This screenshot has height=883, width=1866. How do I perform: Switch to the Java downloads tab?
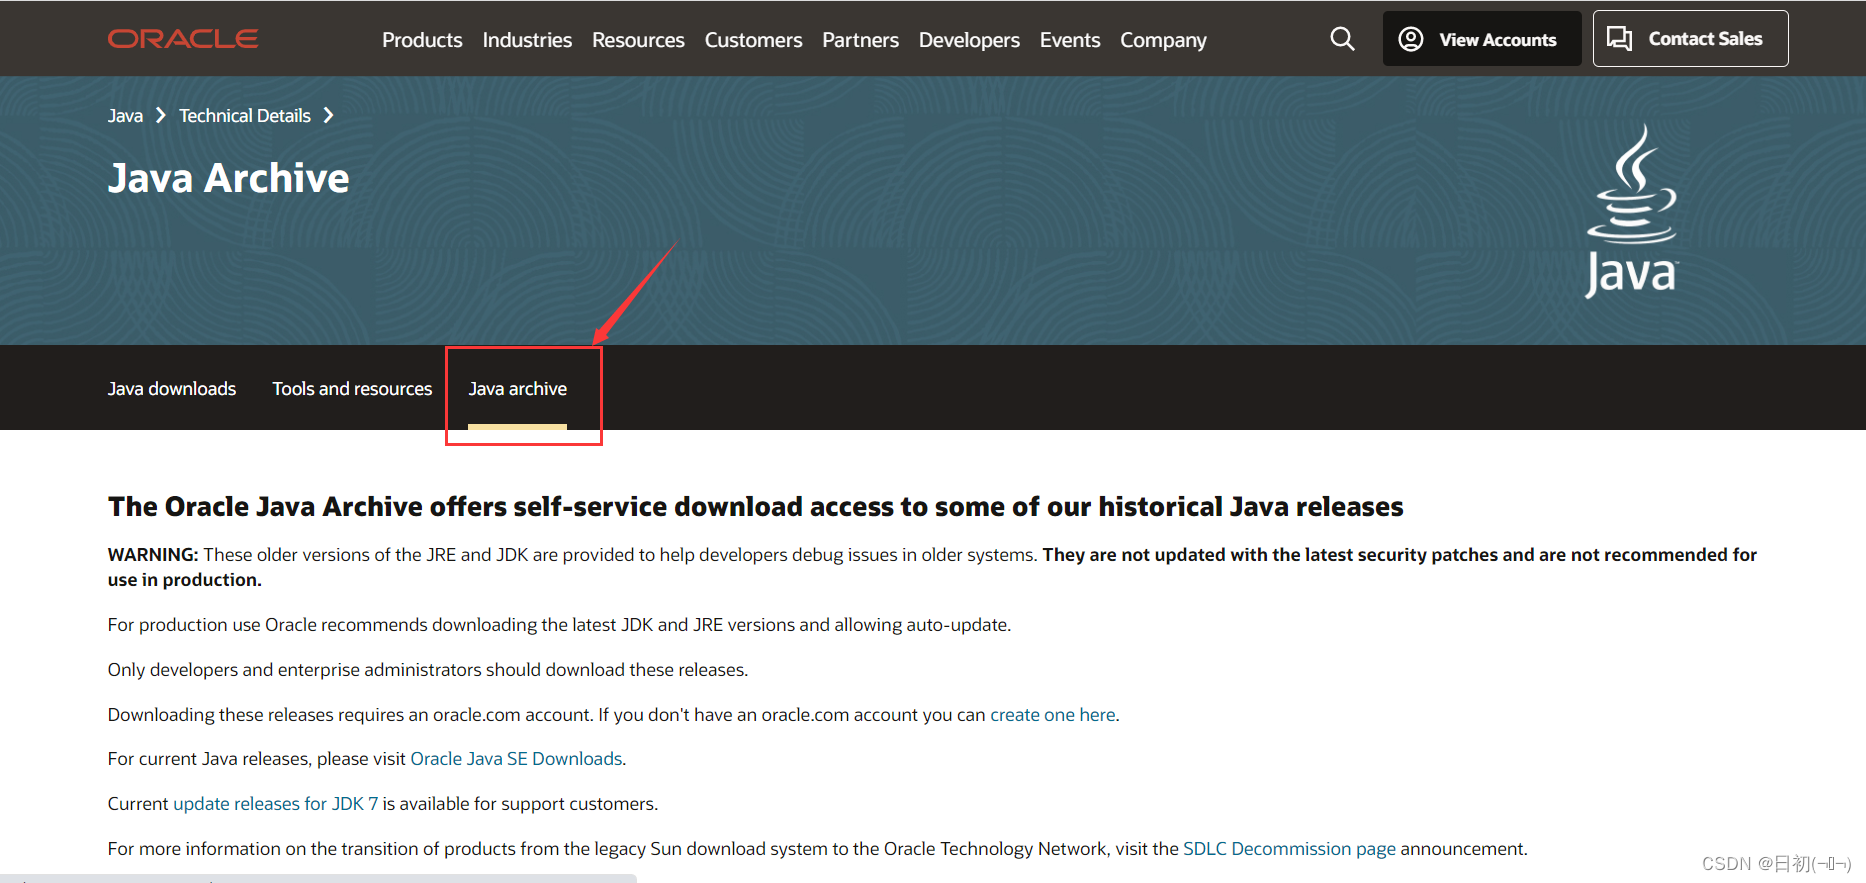172,389
